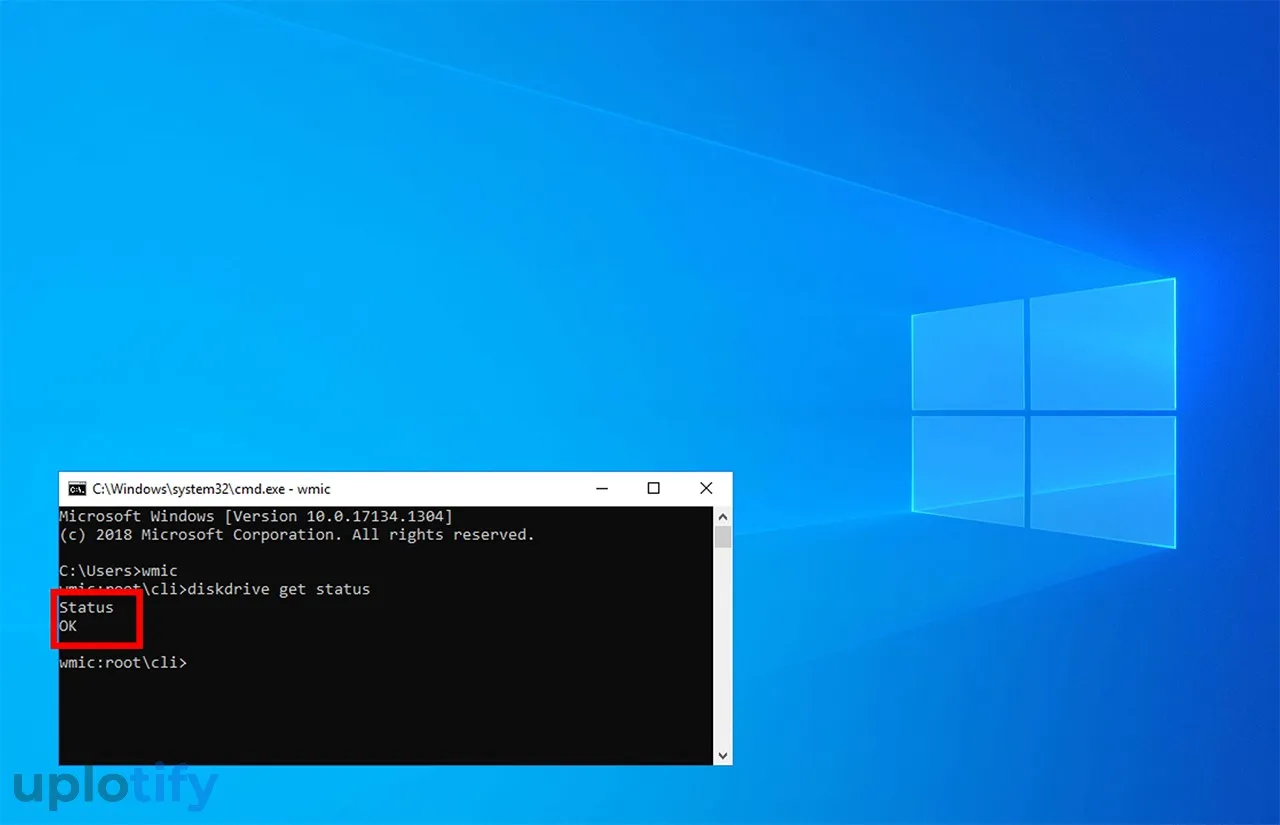Screen dimensions: 1280x825
Task: Click the Status header output
Action: coord(86,607)
